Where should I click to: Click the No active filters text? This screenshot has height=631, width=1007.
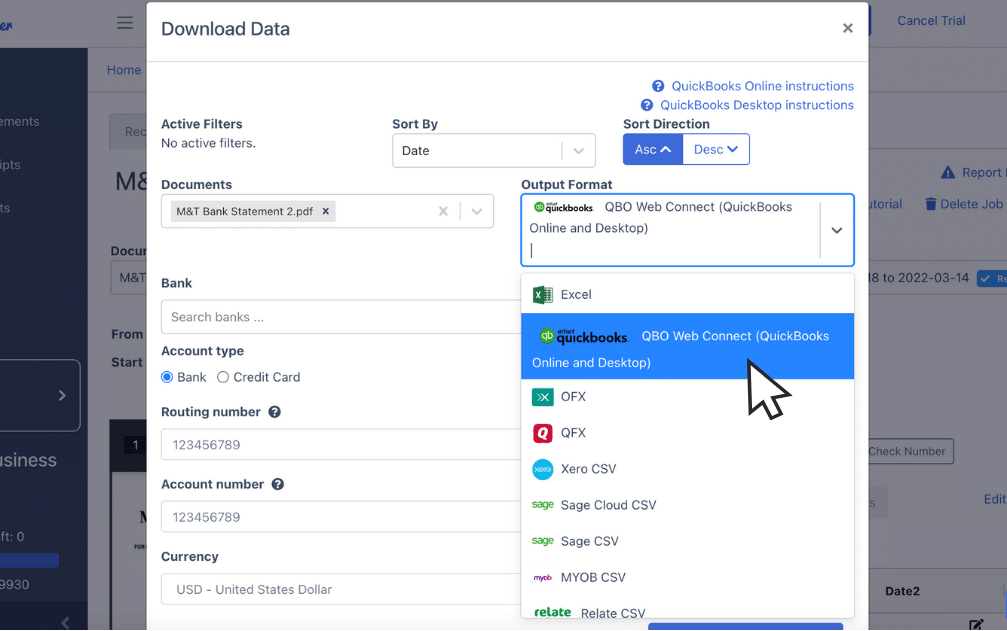(208, 143)
